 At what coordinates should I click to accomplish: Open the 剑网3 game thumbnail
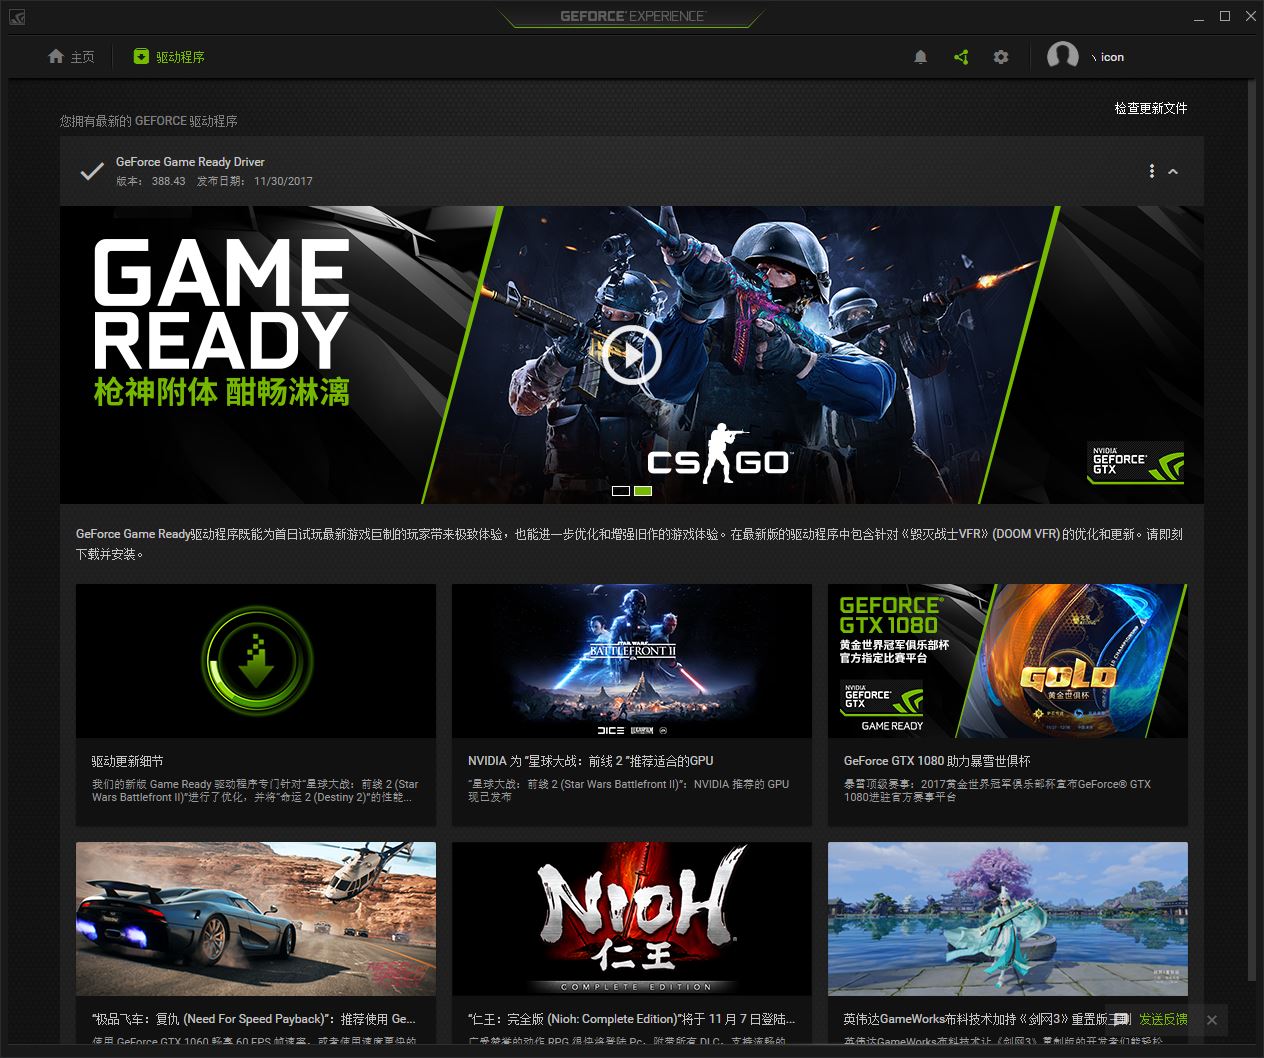[1008, 919]
